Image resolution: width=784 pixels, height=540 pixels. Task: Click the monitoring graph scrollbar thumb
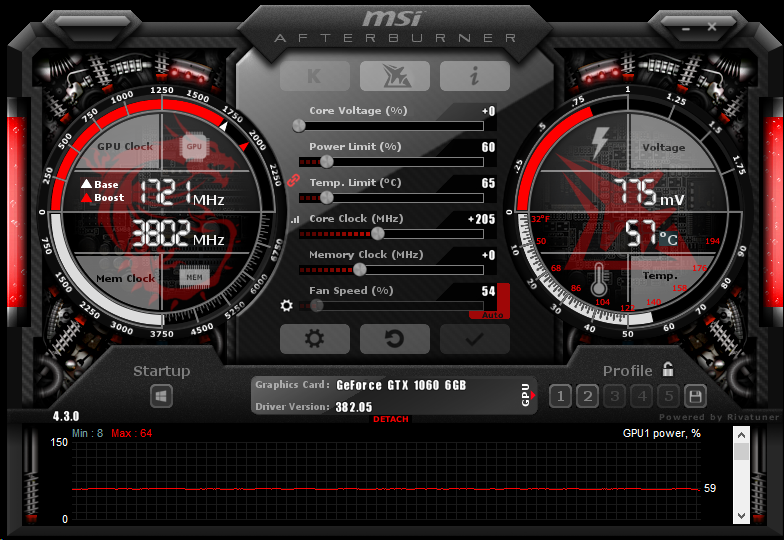(x=741, y=452)
